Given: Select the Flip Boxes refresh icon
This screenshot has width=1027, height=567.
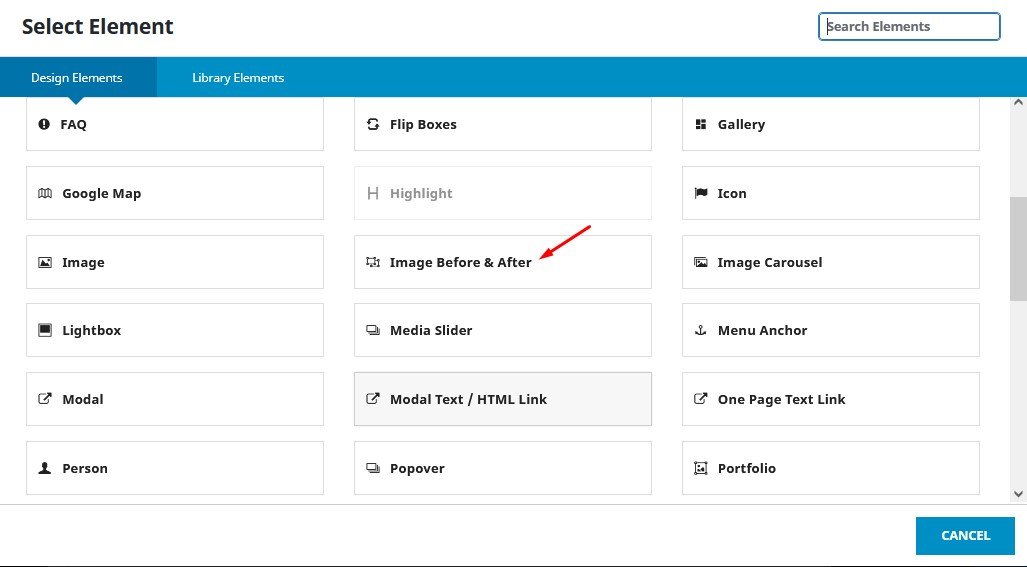Looking at the screenshot, I should [x=373, y=125].
